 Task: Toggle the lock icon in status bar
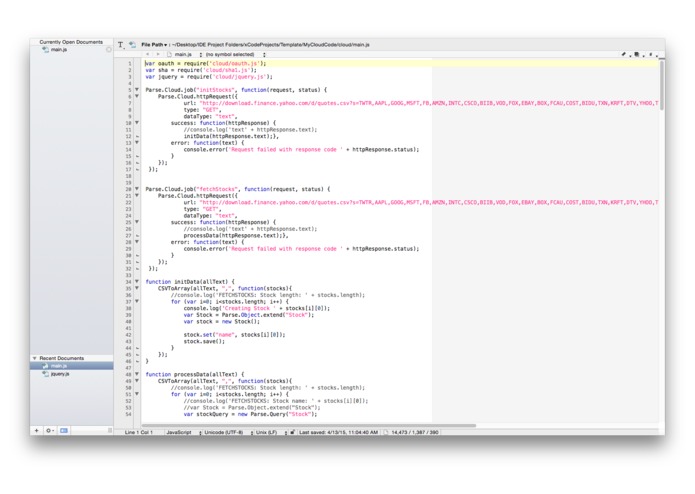(x=293, y=432)
